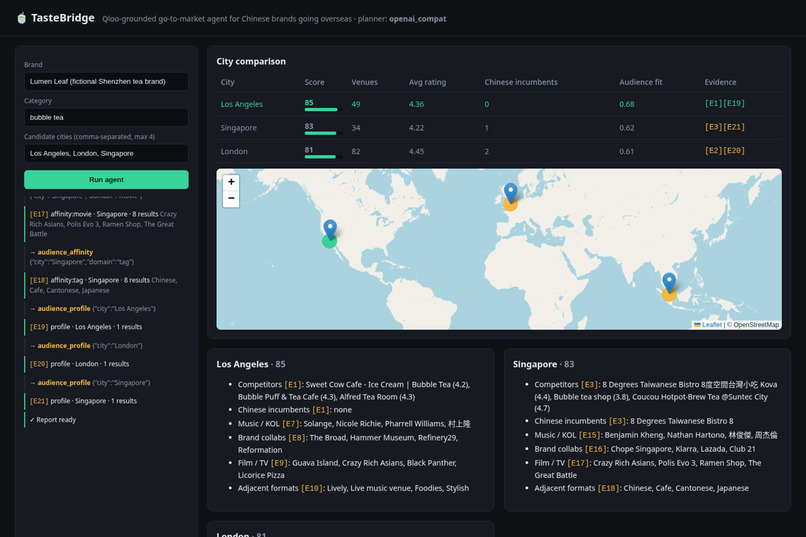Click the London score bar 81
Viewport: 806px width, 537px height.
point(322,156)
